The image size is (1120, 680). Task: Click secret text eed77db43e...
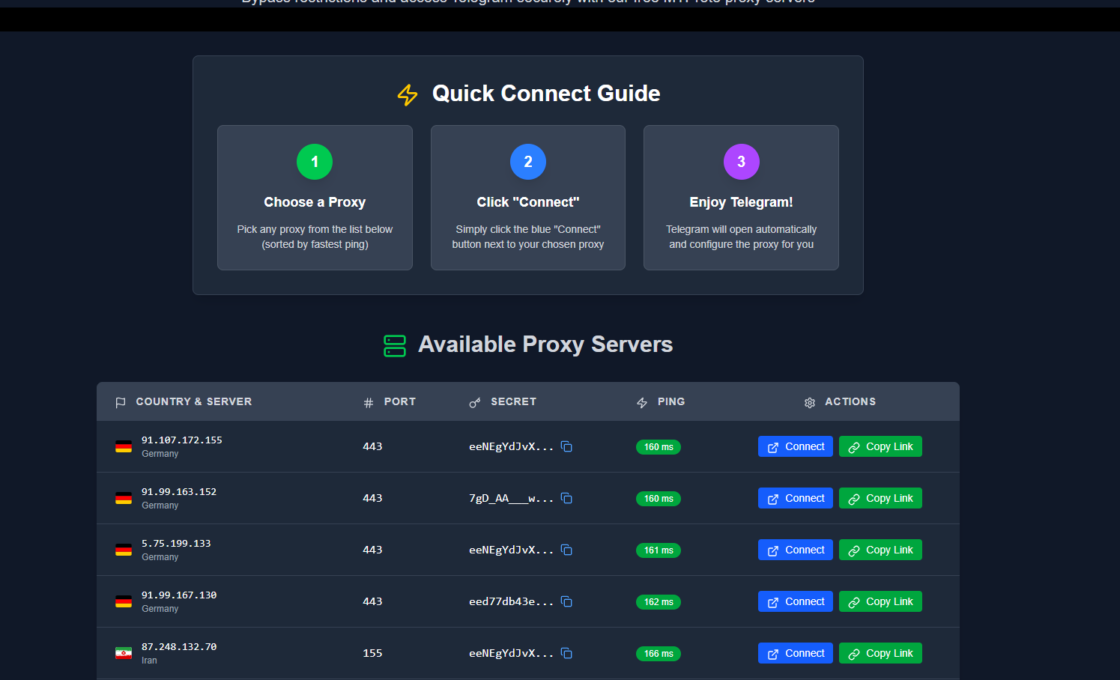511,601
